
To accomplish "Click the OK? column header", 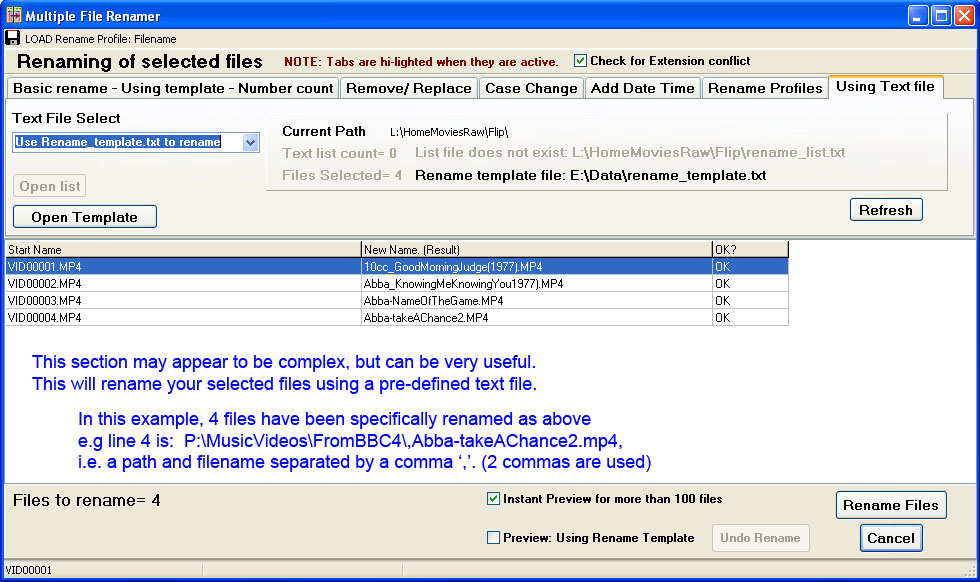I will coord(750,249).
